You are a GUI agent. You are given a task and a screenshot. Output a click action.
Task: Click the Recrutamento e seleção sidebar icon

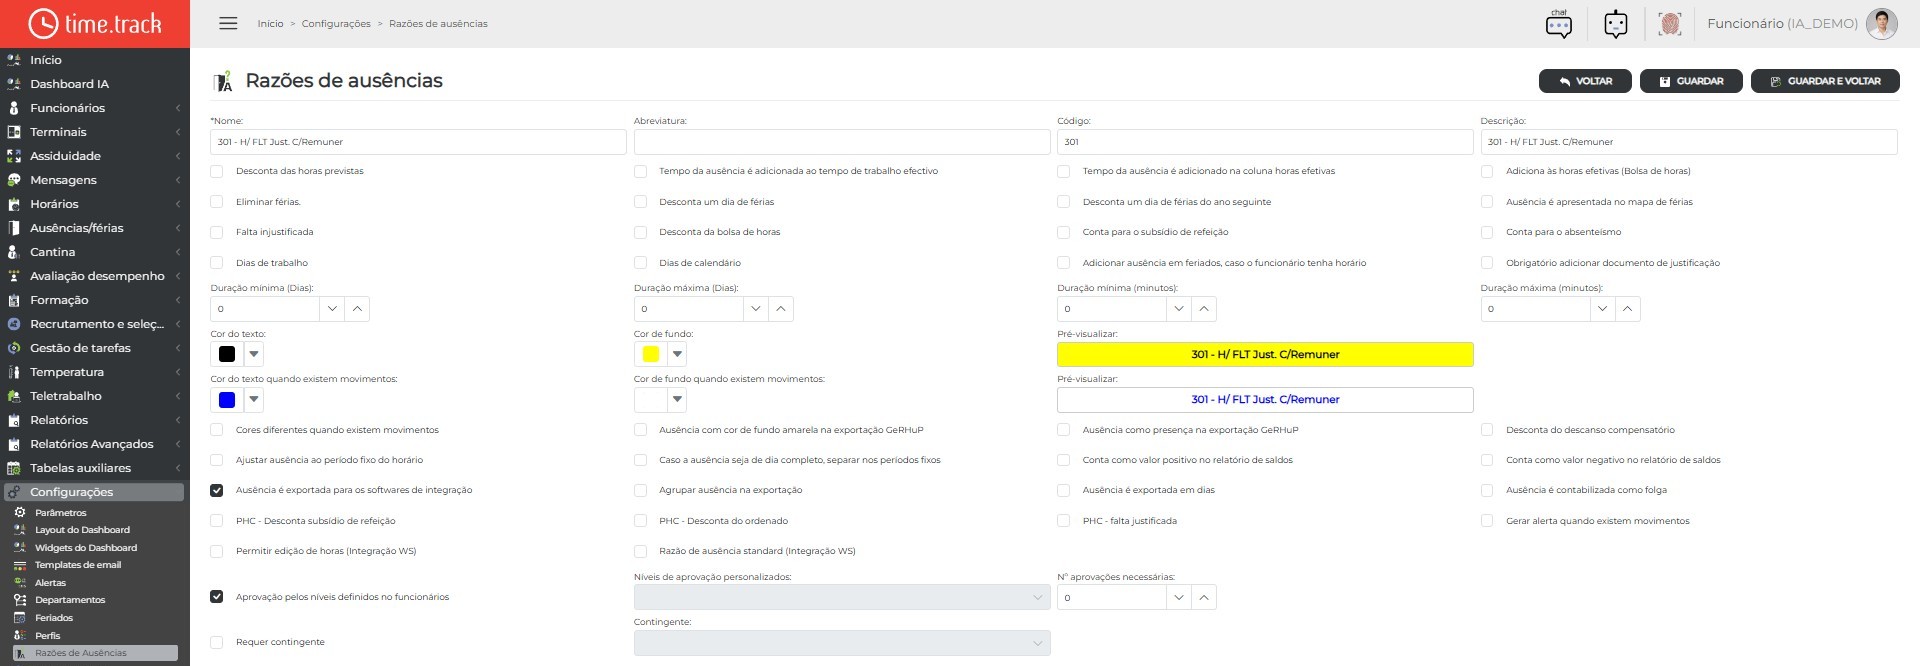[x=14, y=324]
